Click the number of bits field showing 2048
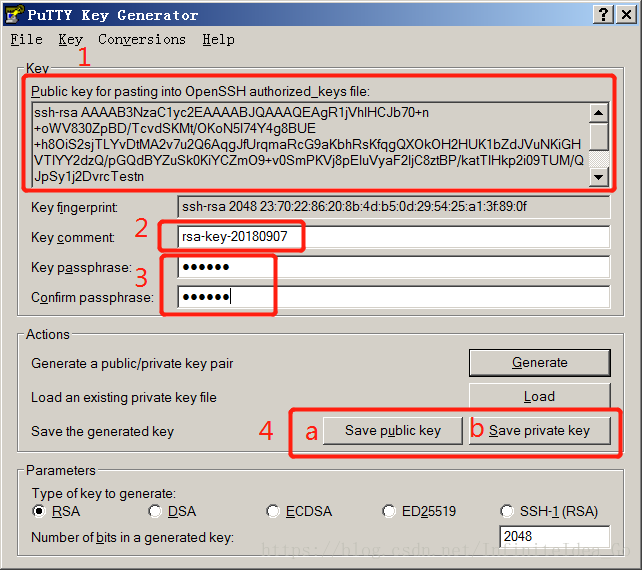Screen dimensions: 642x570 tap(555, 536)
